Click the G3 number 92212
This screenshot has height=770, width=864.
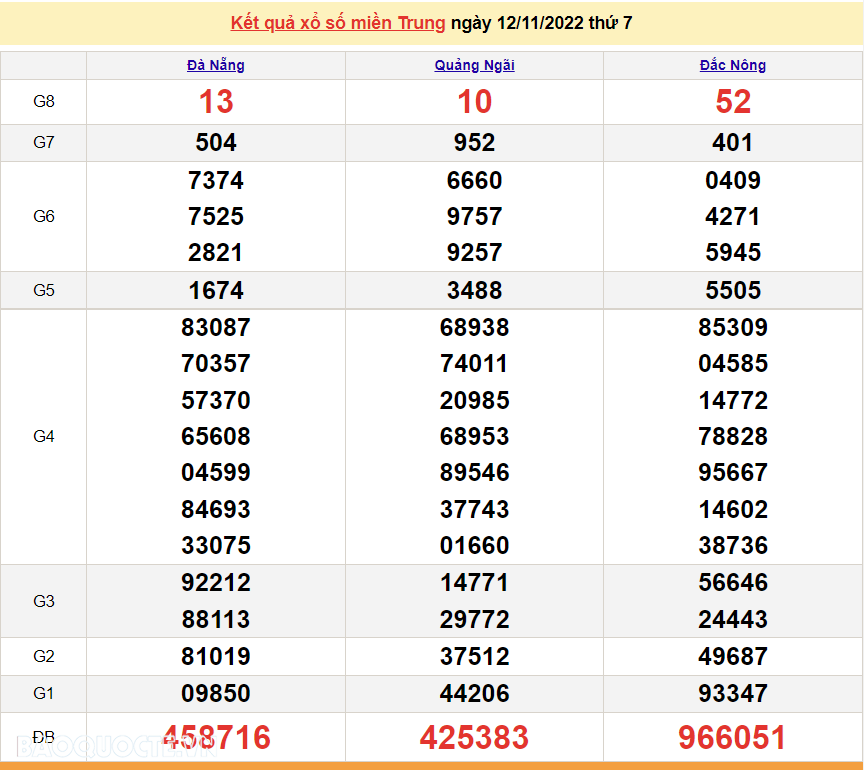pyautogui.click(x=216, y=583)
